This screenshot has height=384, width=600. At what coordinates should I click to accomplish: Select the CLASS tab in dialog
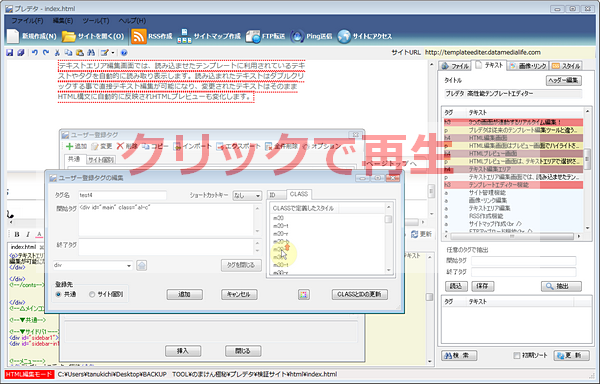[x=299, y=194]
